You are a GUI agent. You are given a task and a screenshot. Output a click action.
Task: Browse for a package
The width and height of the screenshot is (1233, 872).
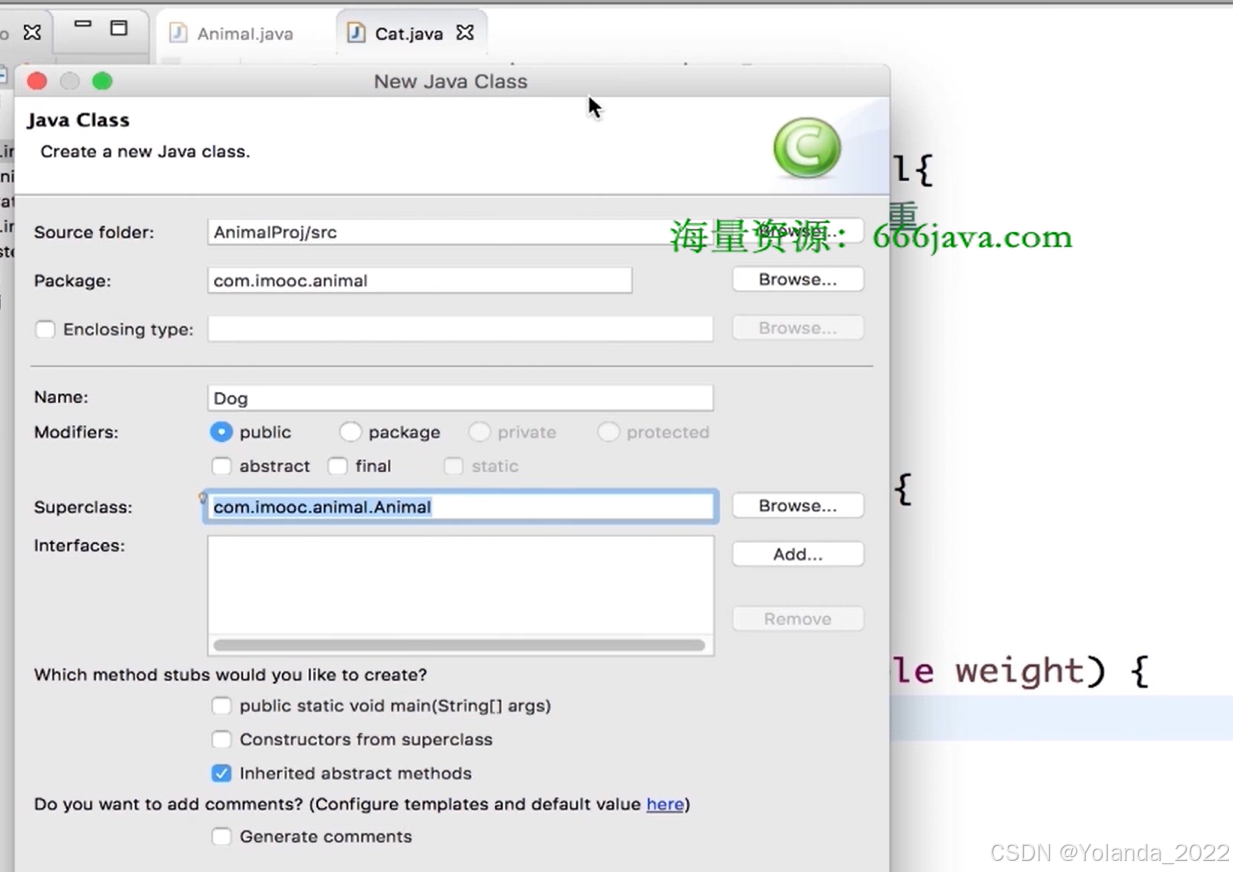797,279
